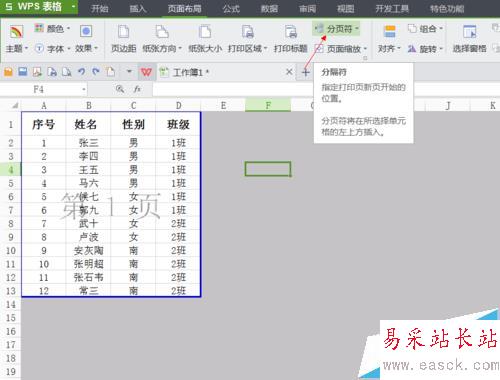Click the open file folder icon

coord(8,72)
